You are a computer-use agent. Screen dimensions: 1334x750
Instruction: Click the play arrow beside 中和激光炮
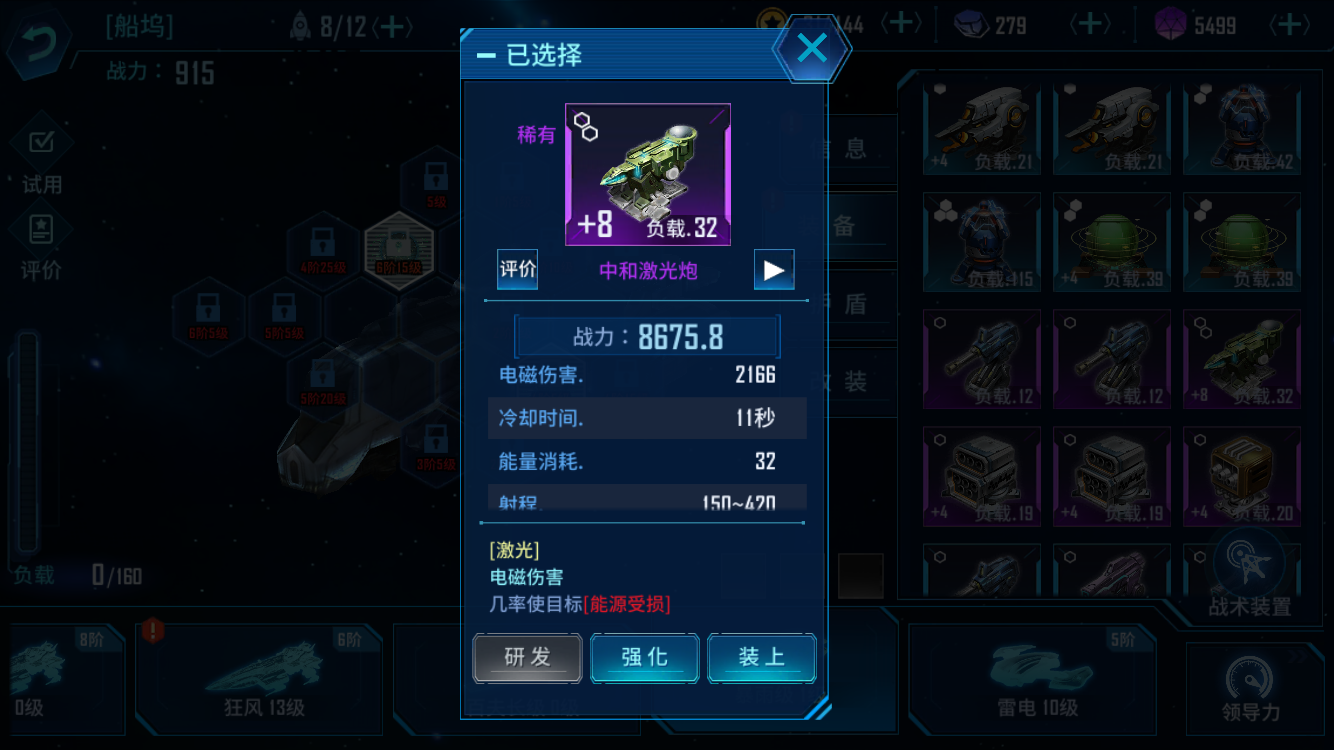[x=774, y=270]
